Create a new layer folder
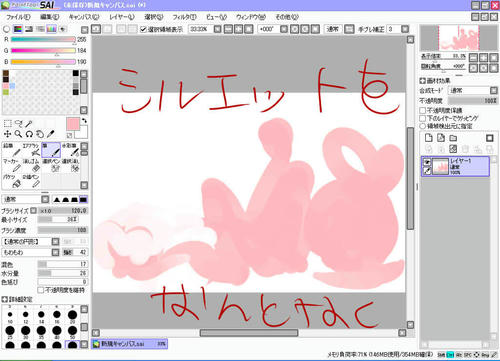500x361 pixels. (x=453, y=138)
